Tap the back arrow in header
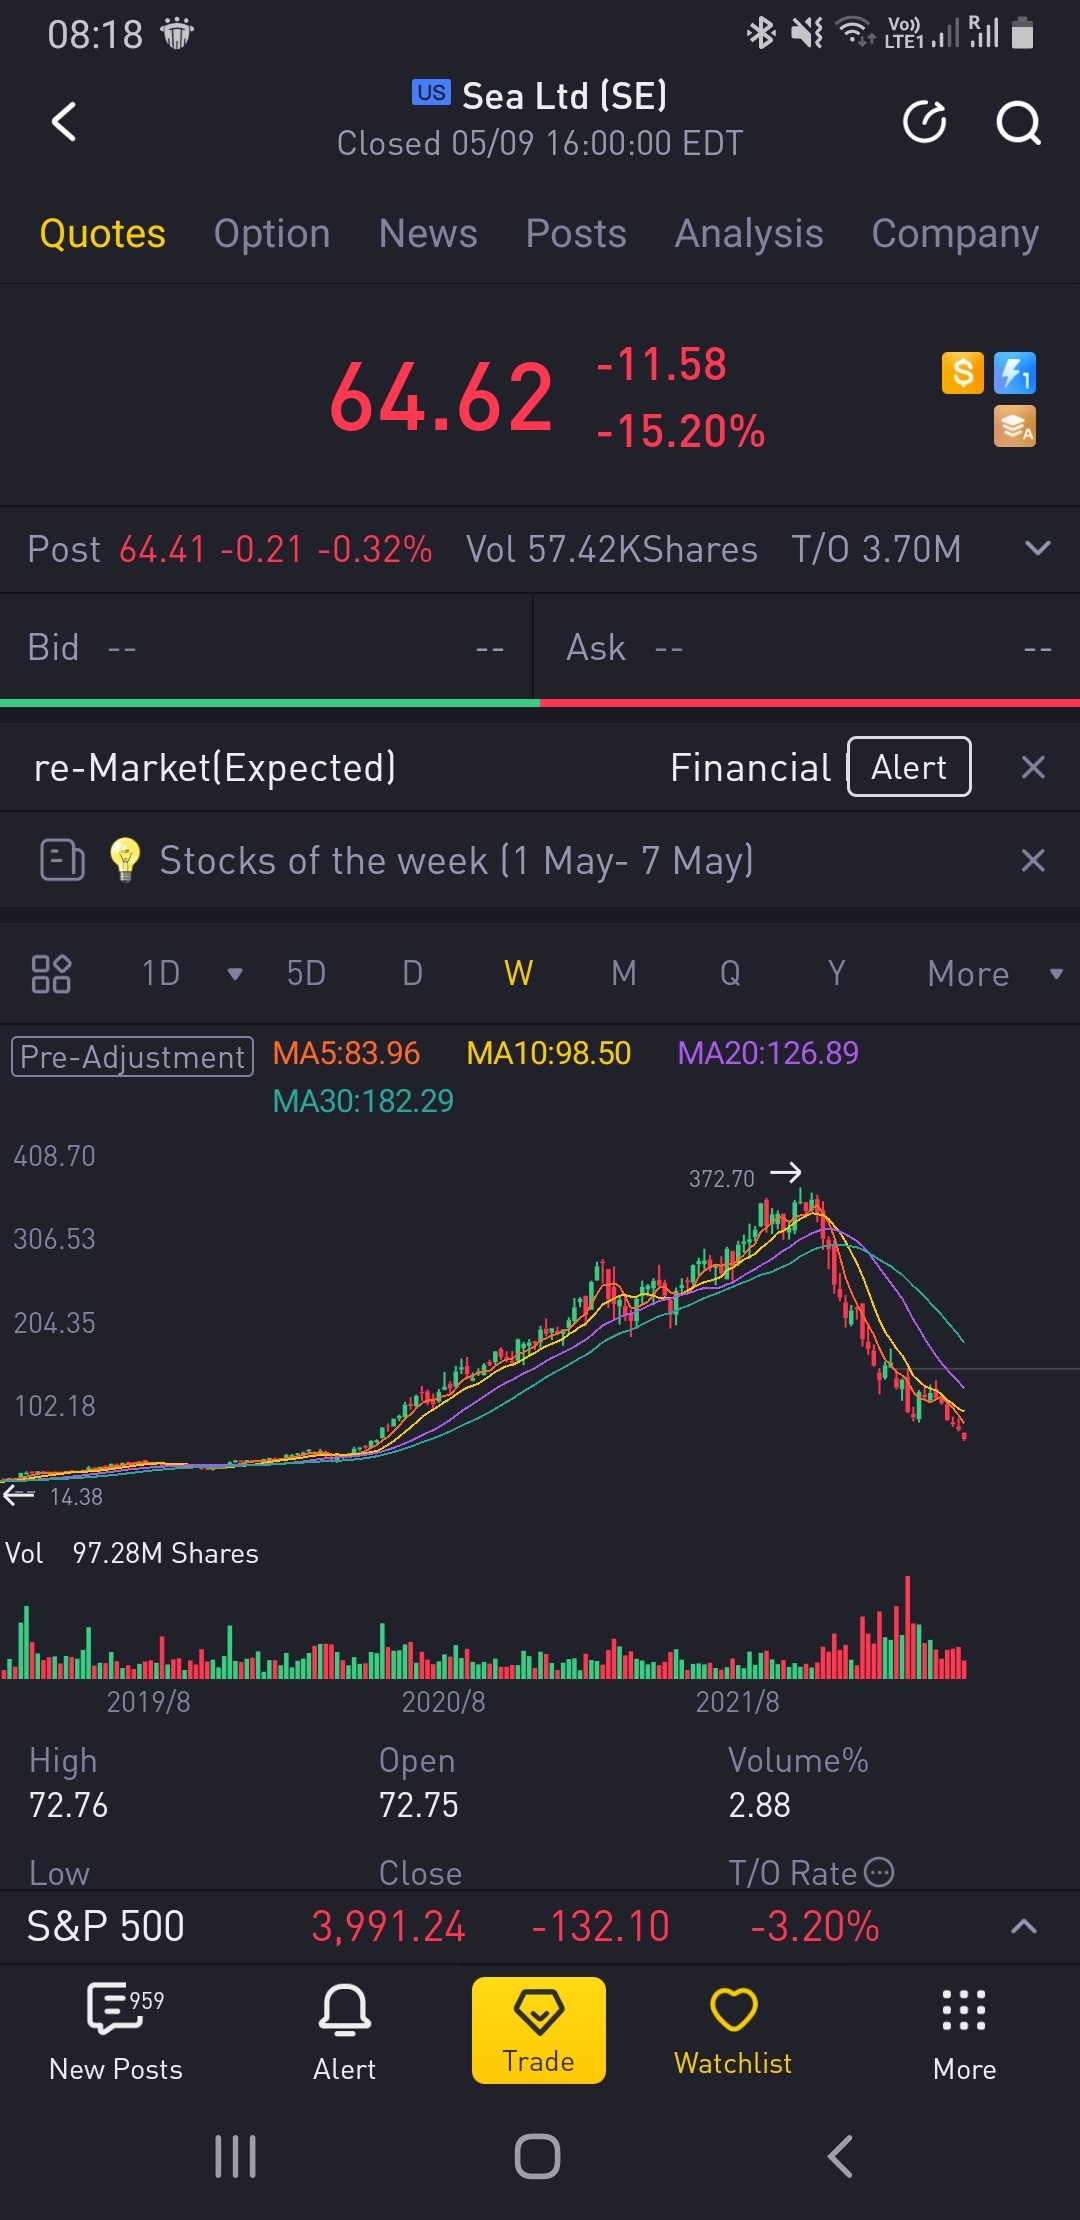1080x2220 pixels. (x=64, y=122)
